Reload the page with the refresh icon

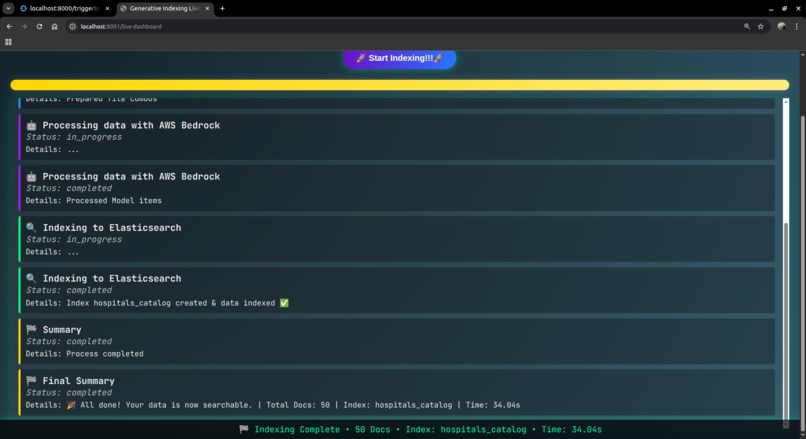click(x=39, y=26)
